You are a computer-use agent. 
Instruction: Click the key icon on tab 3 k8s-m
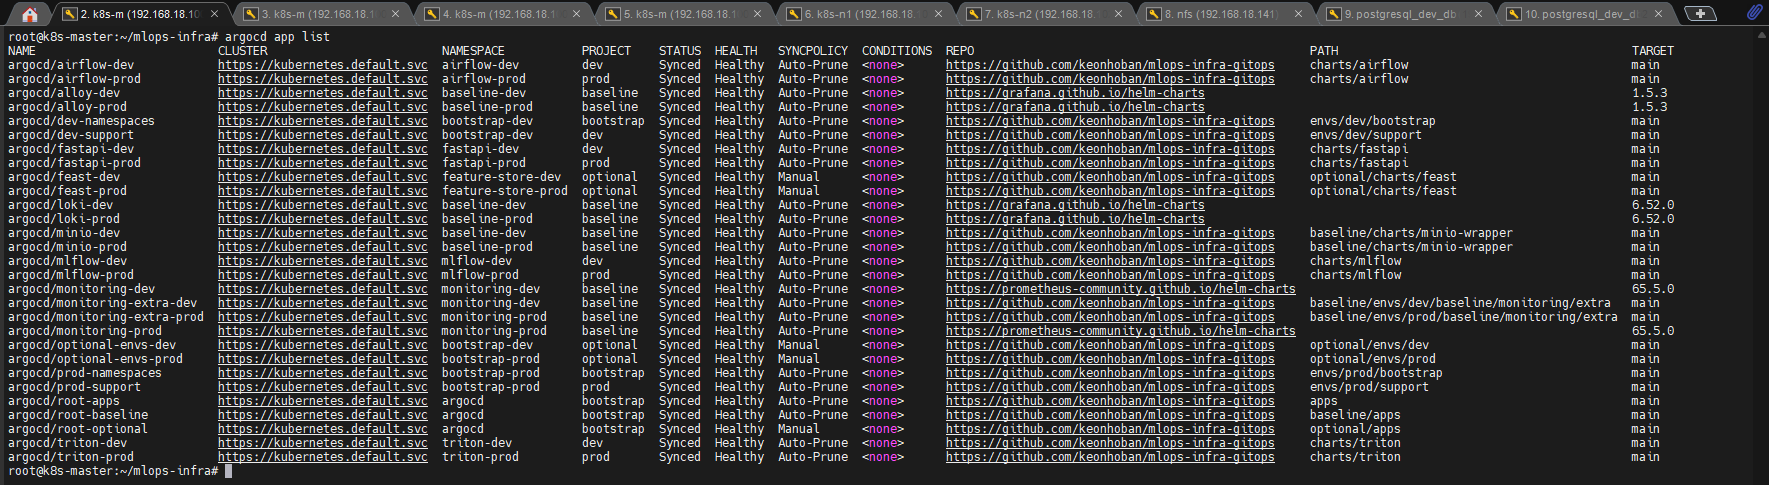(x=251, y=14)
